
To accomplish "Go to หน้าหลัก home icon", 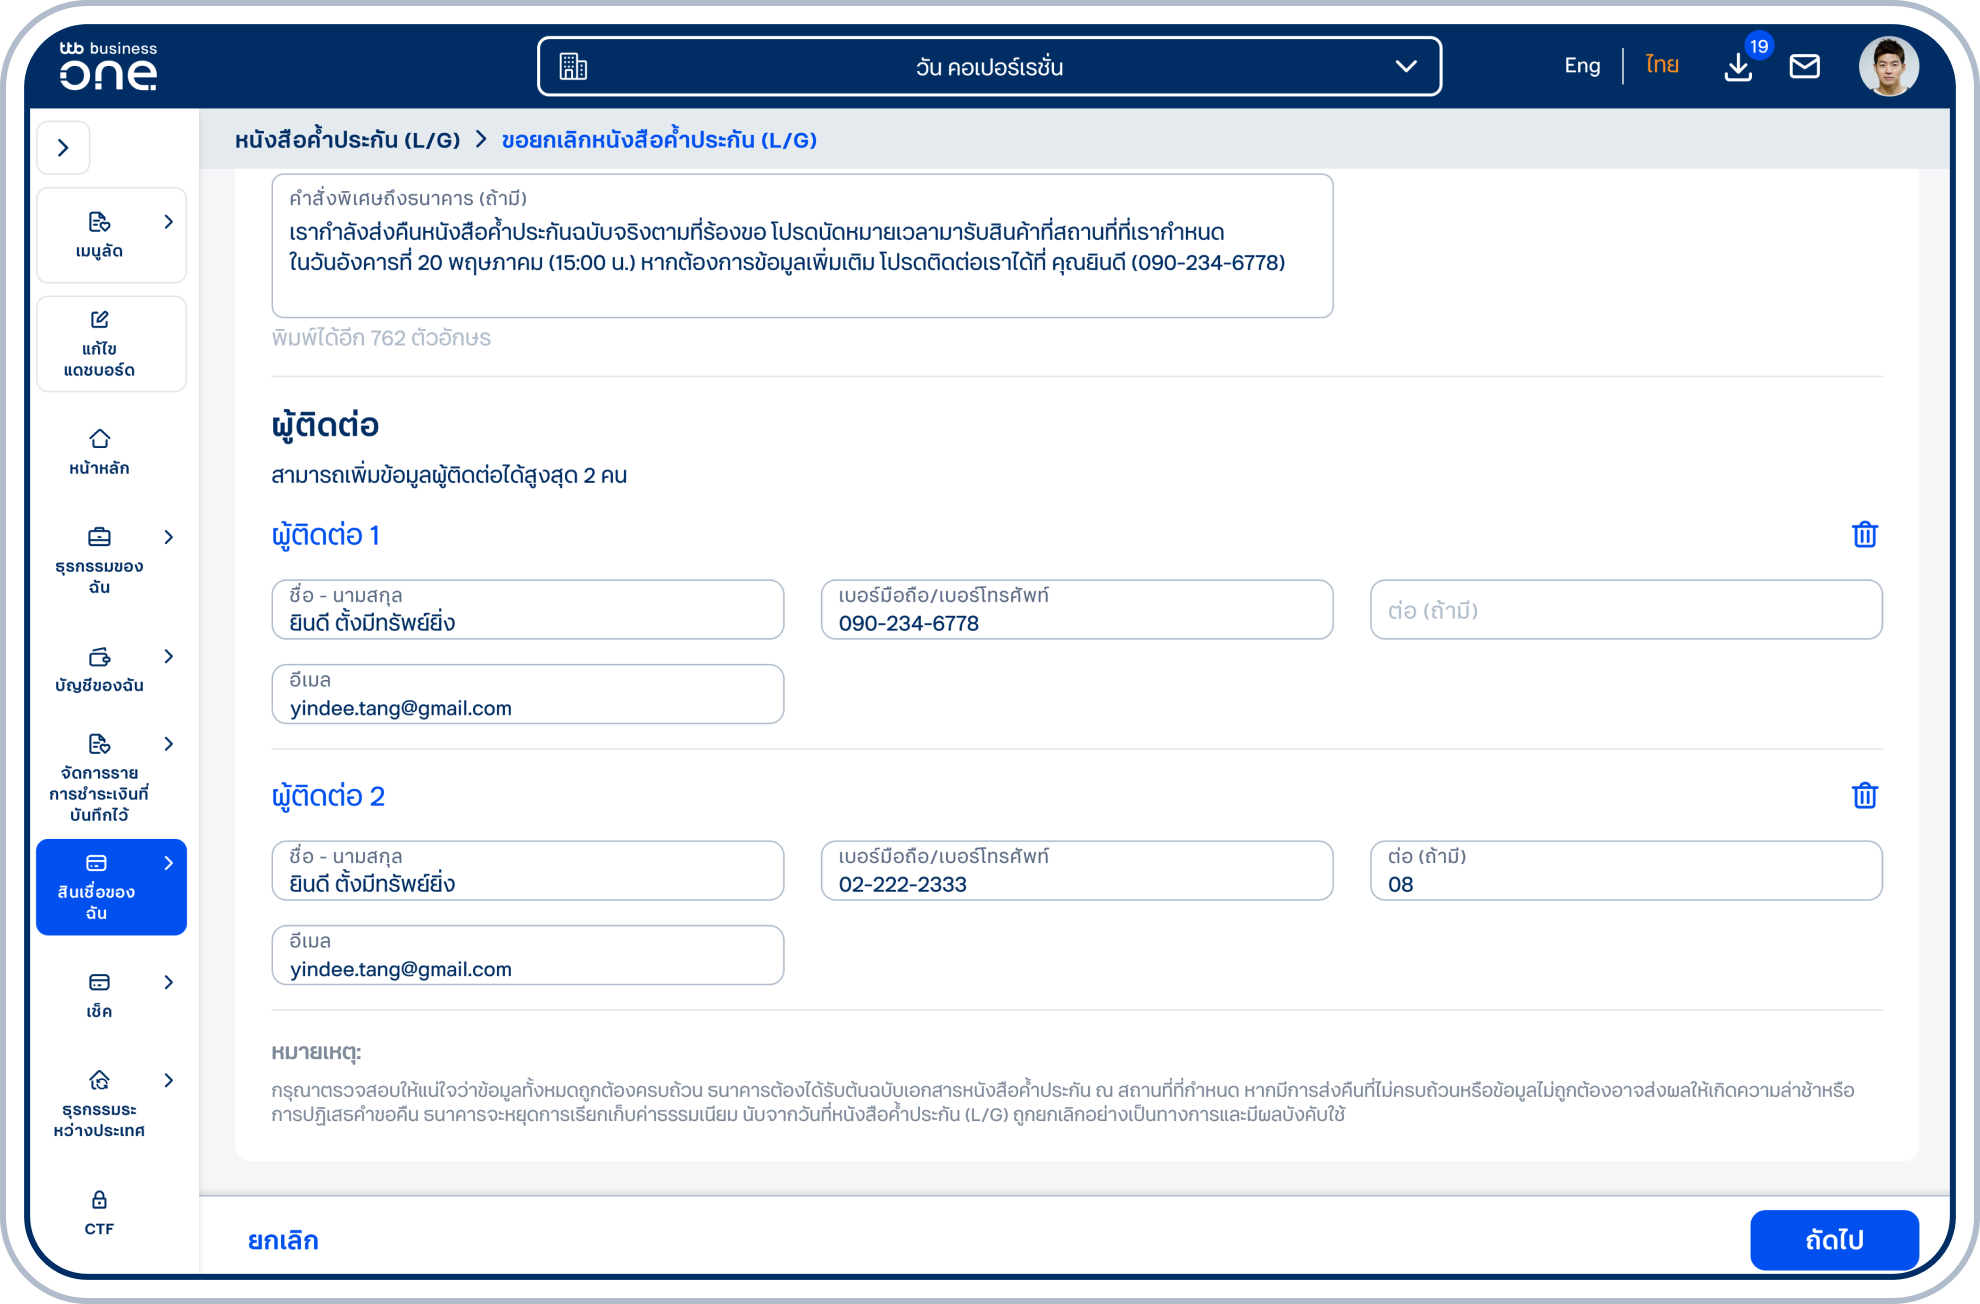I will [99, 451].
